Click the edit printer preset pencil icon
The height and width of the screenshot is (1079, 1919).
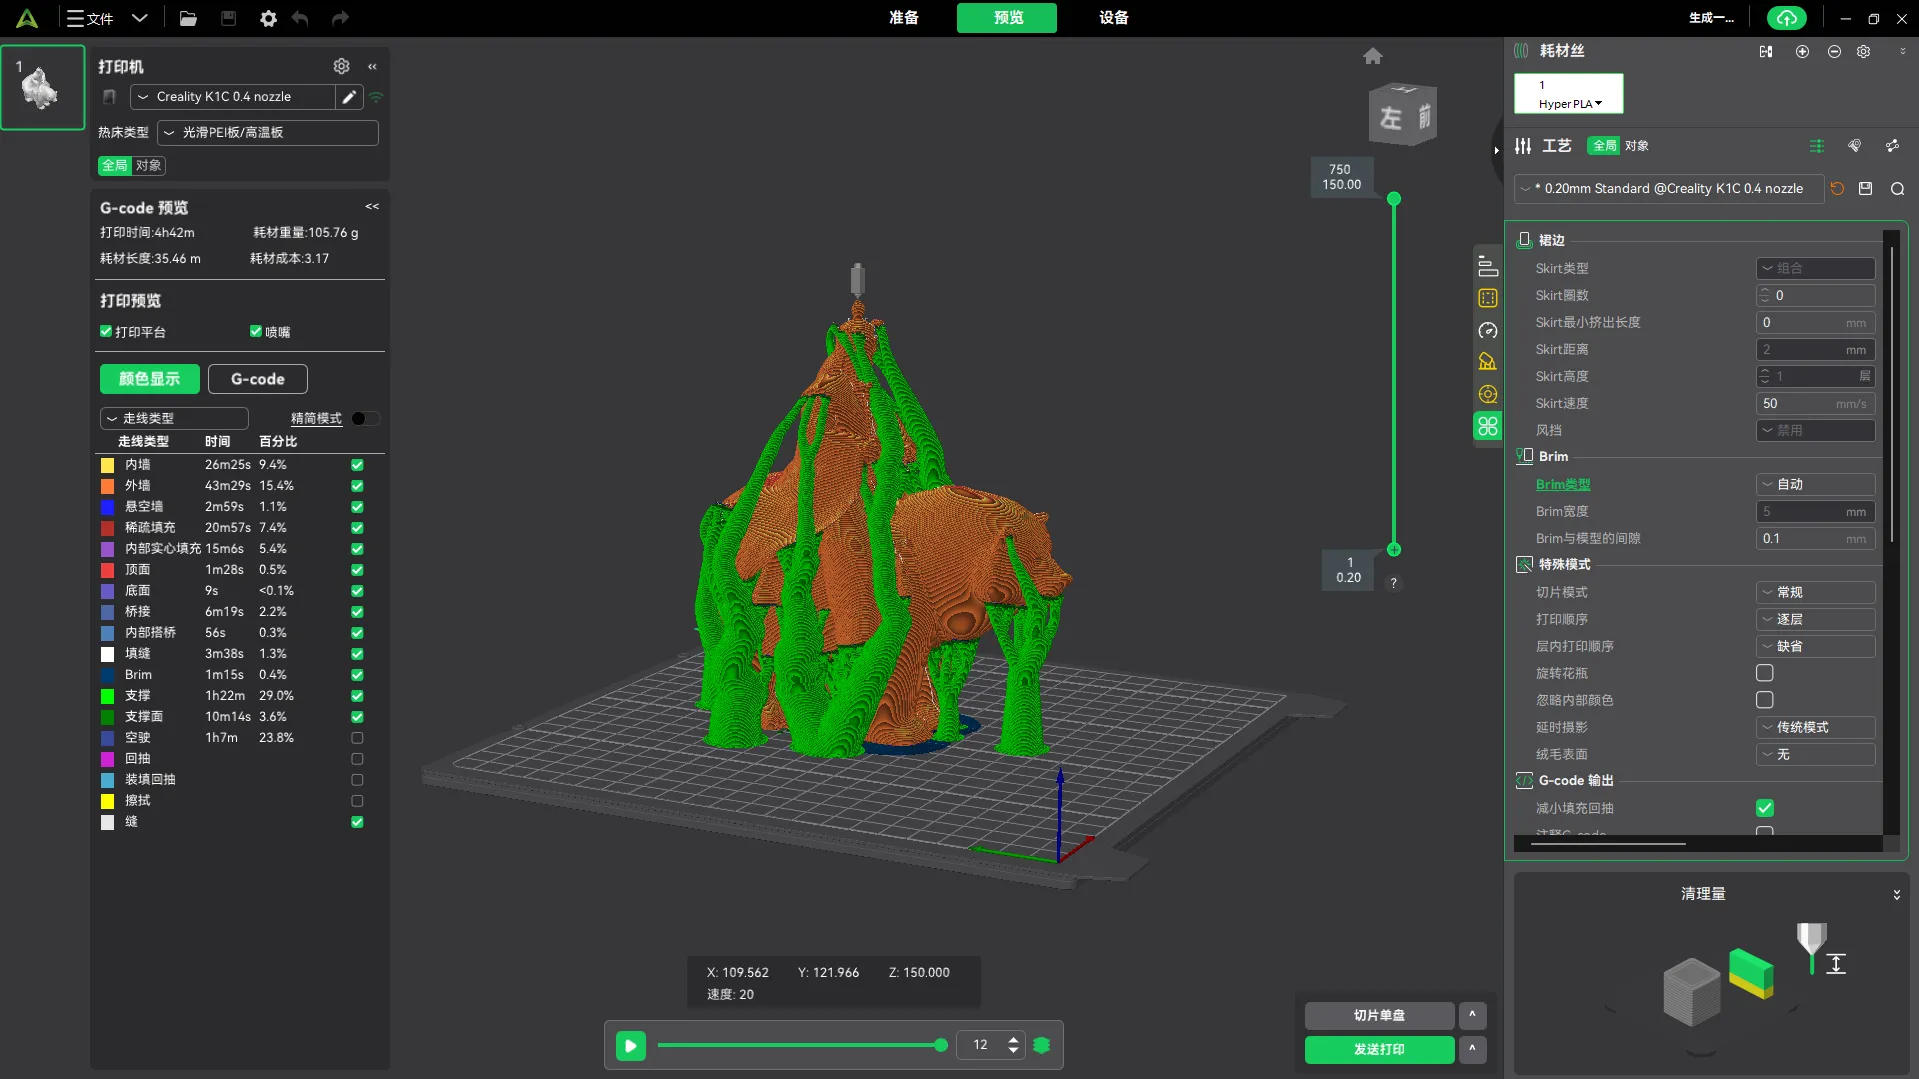[349, 97]
